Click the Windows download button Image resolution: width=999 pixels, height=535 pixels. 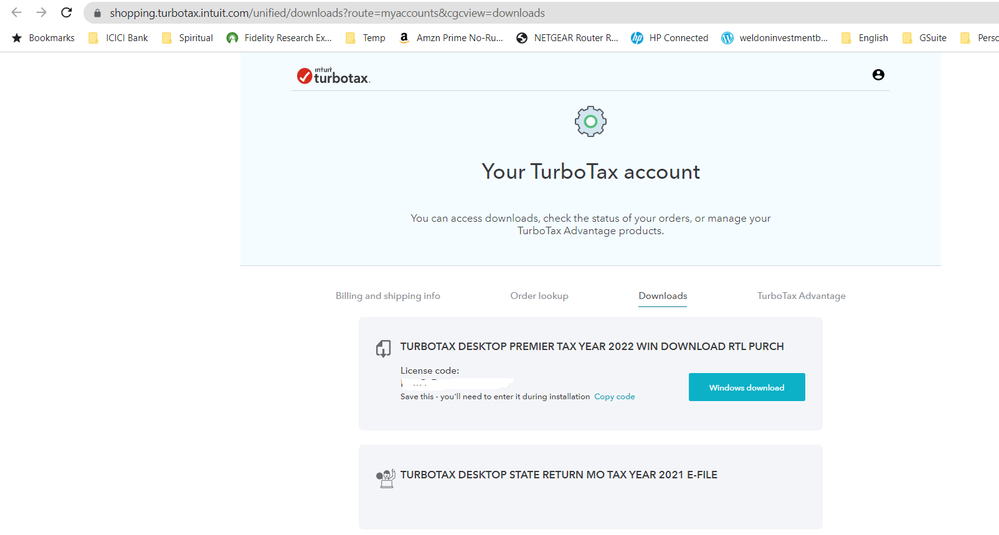point(747,387)
